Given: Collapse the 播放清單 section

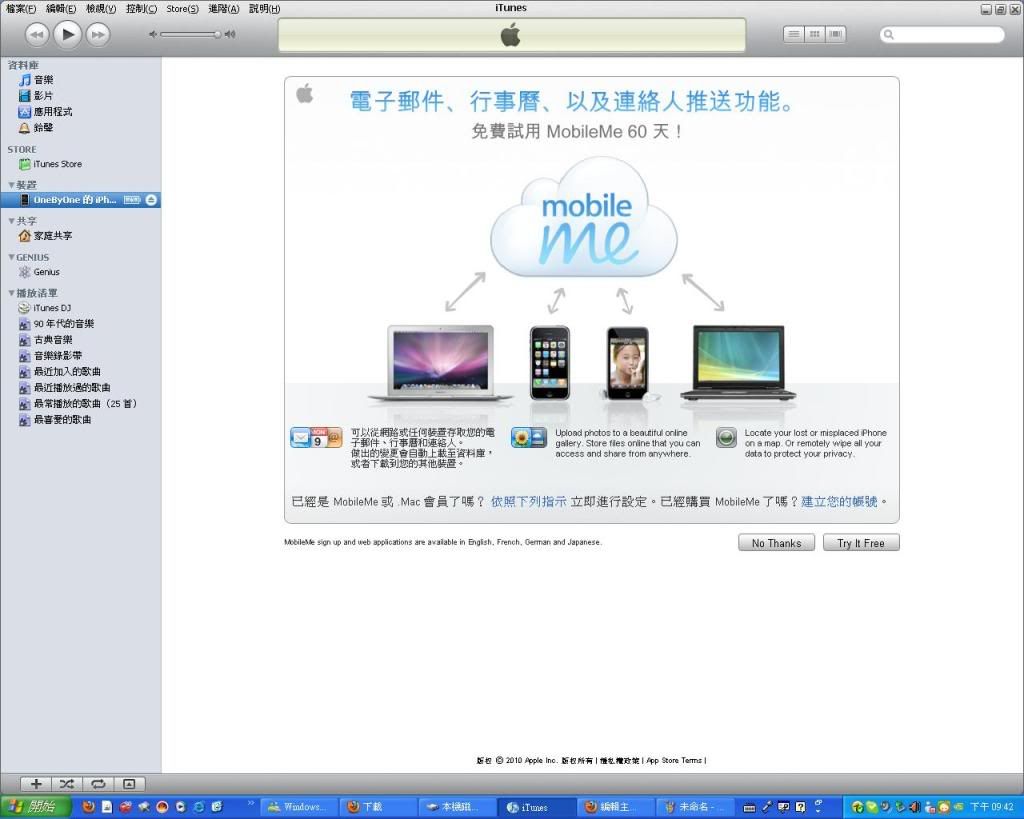Looking at the screenshot, I should point(12,293).
